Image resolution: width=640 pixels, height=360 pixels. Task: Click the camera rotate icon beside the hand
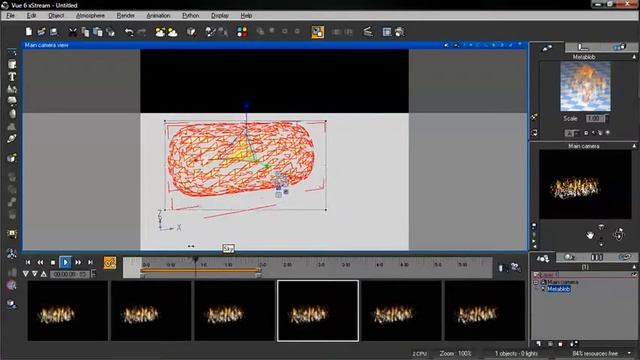point(618,234)
